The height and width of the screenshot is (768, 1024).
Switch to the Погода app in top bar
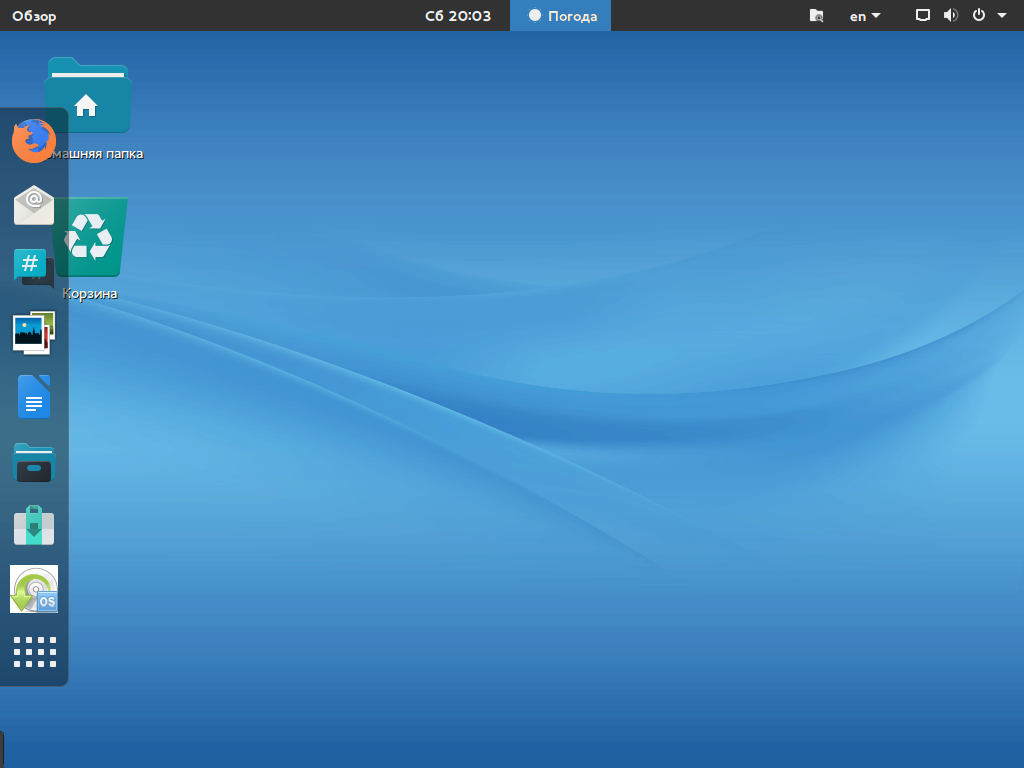(x=560, y=16)
